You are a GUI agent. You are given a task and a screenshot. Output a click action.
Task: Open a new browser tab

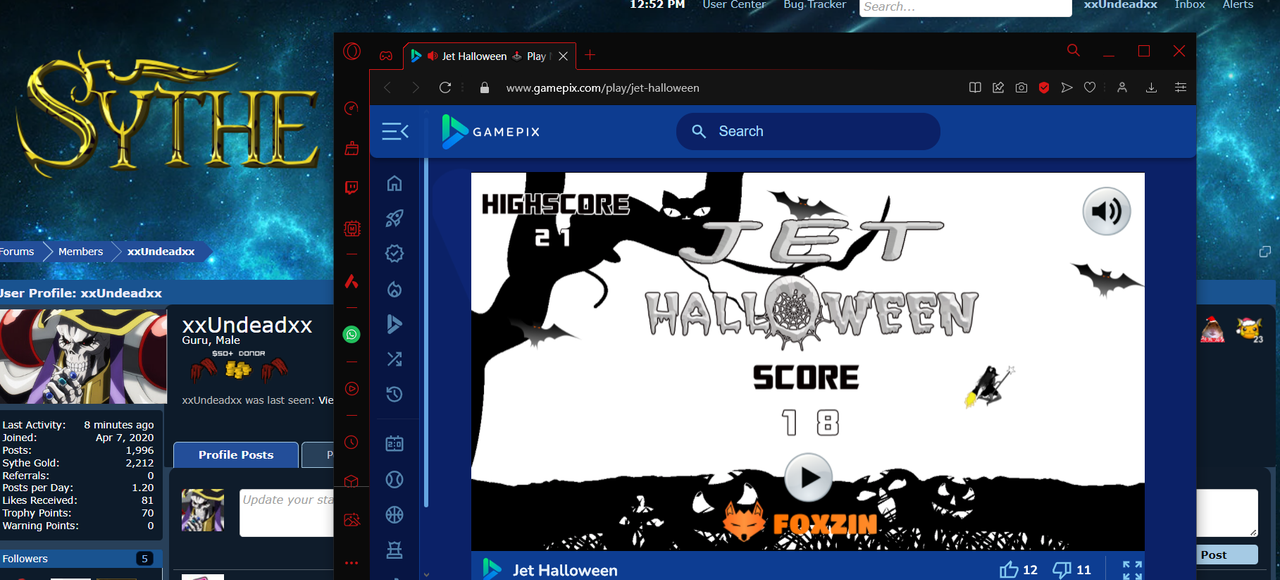[590, 55]
